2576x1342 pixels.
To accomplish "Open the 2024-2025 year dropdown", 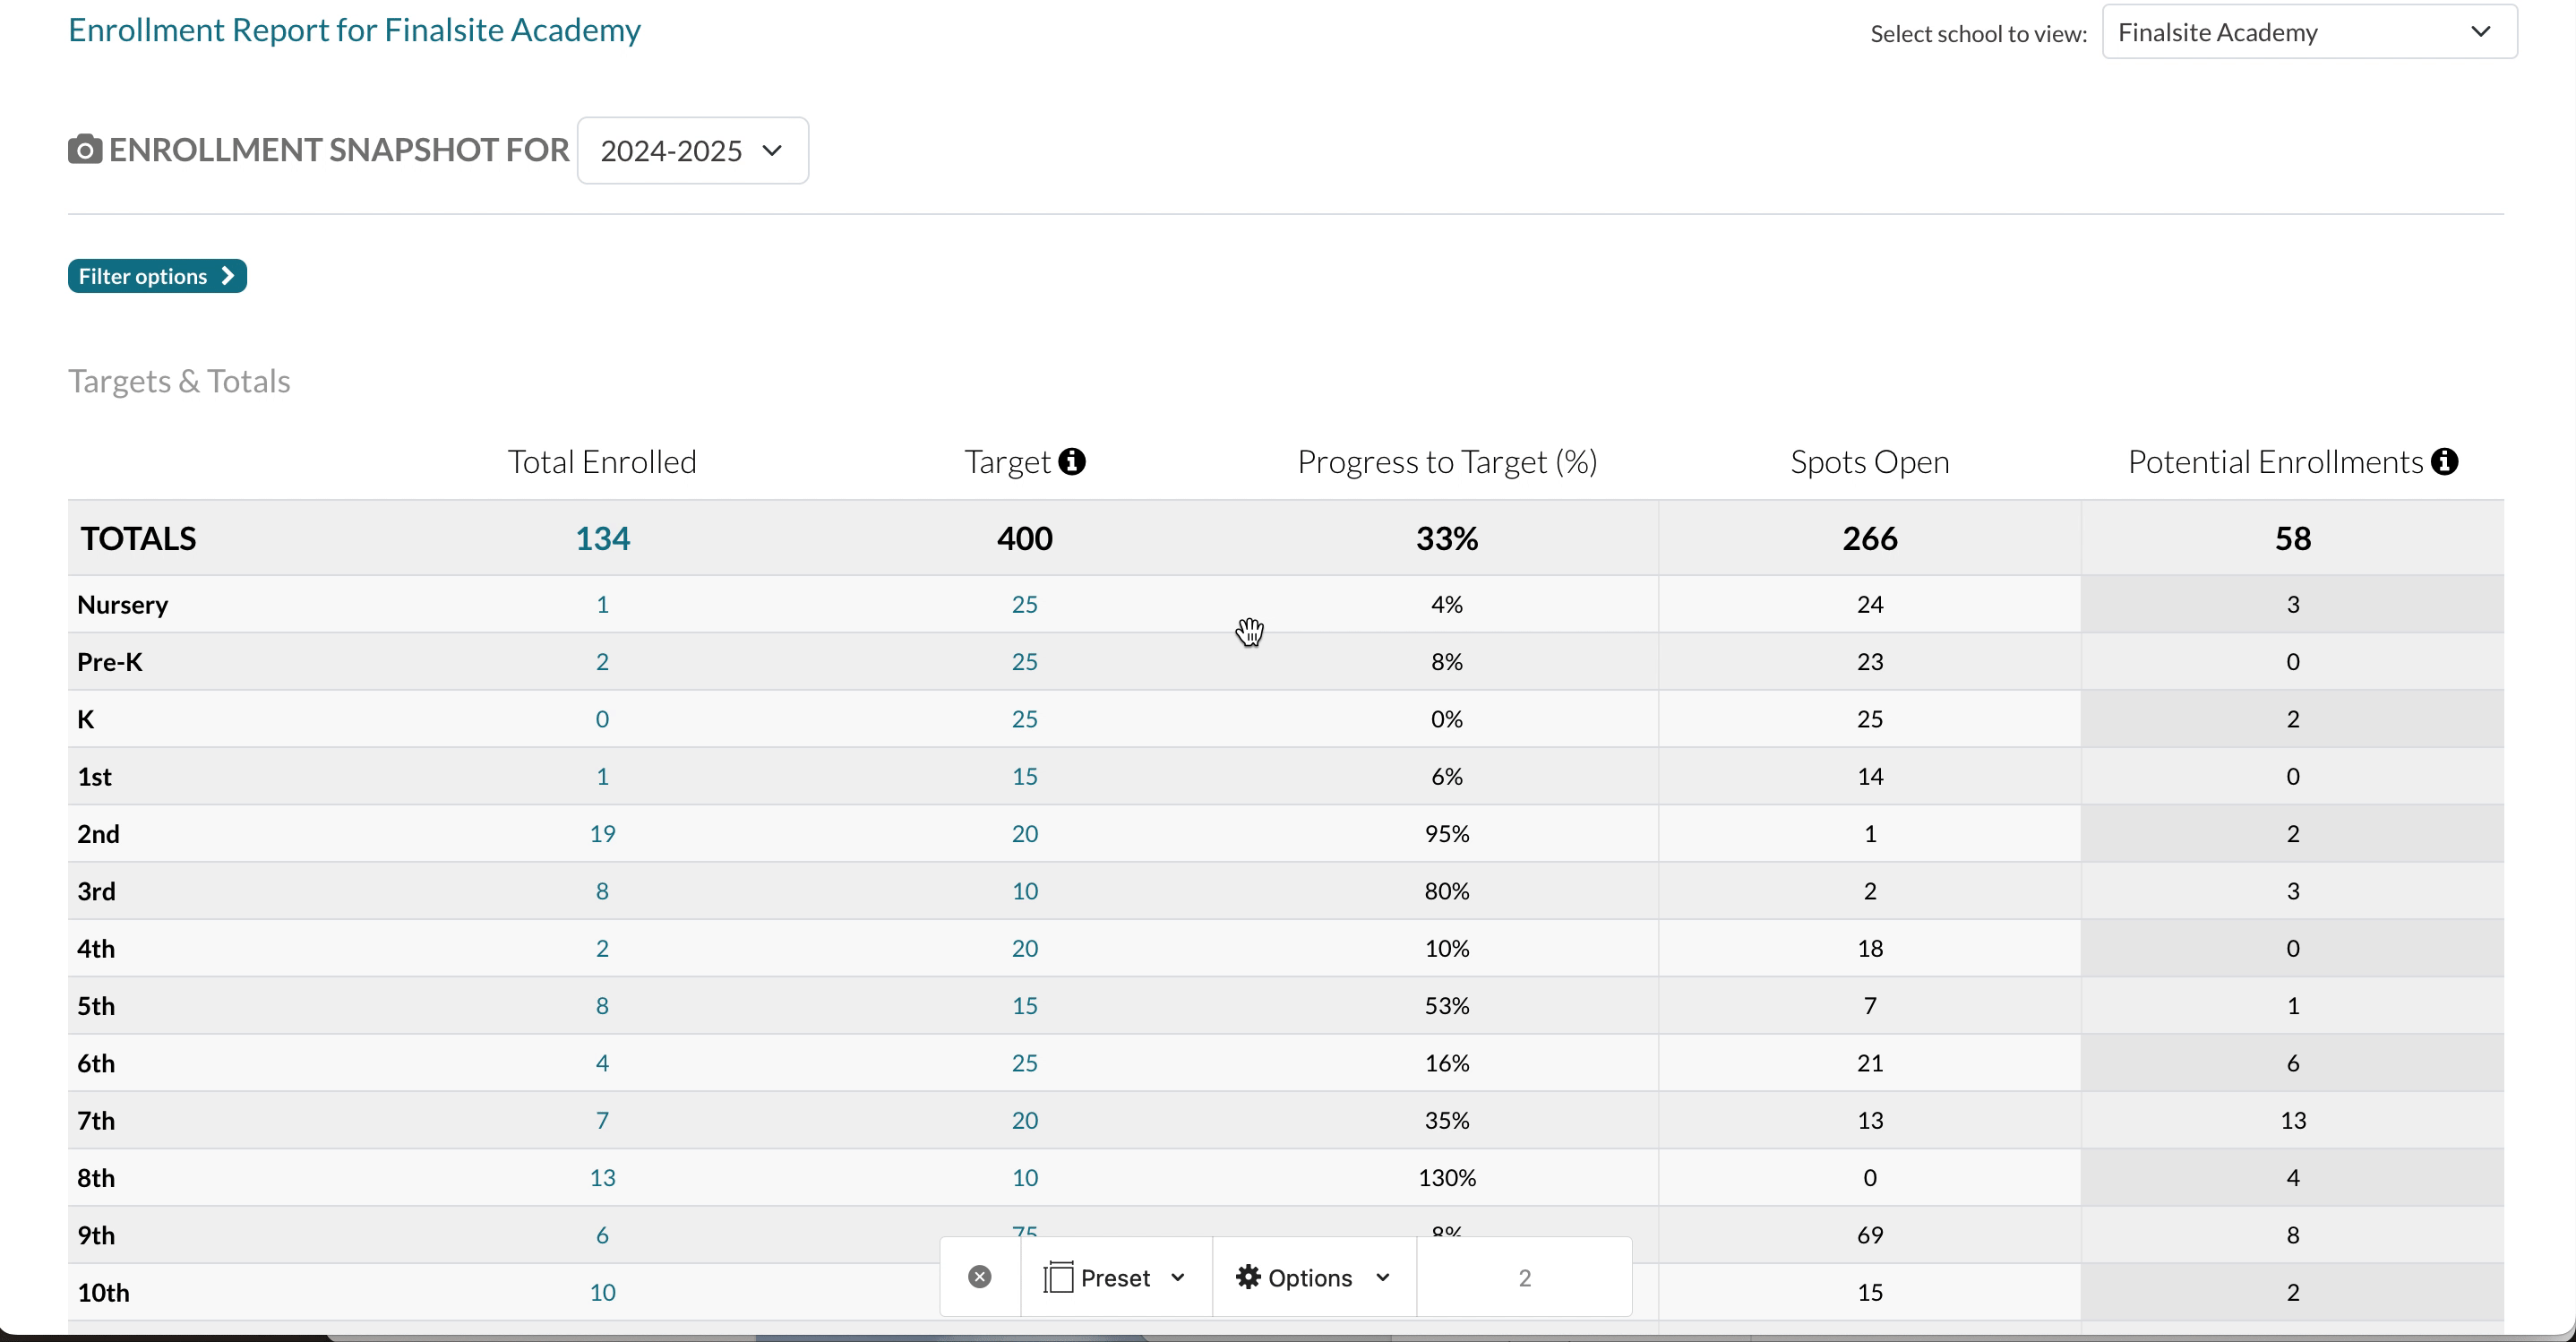I will (x=692, y=151).
